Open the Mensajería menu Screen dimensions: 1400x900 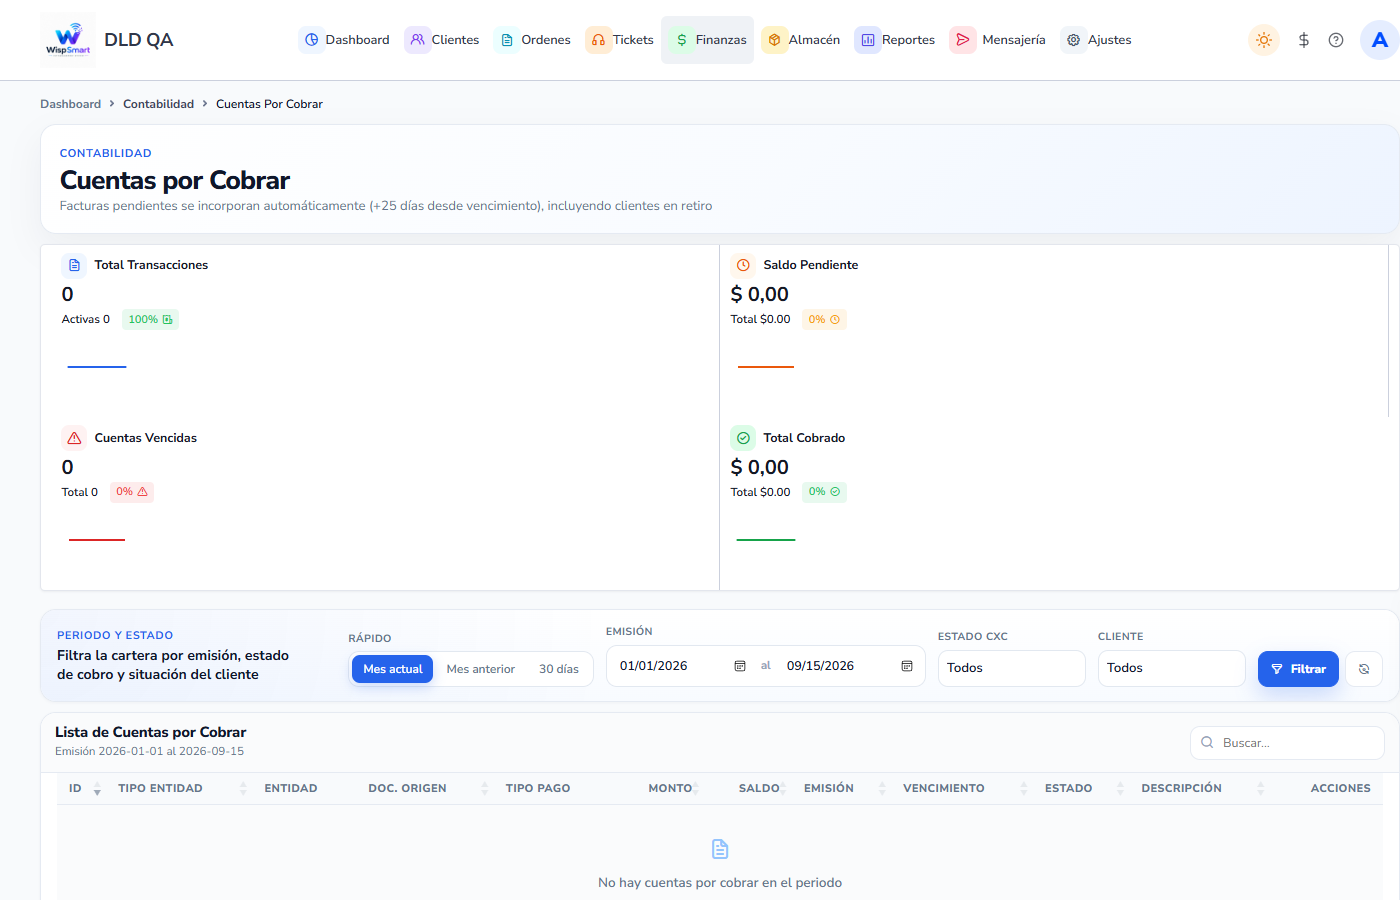pyautogui.click(x=999, y=40)
